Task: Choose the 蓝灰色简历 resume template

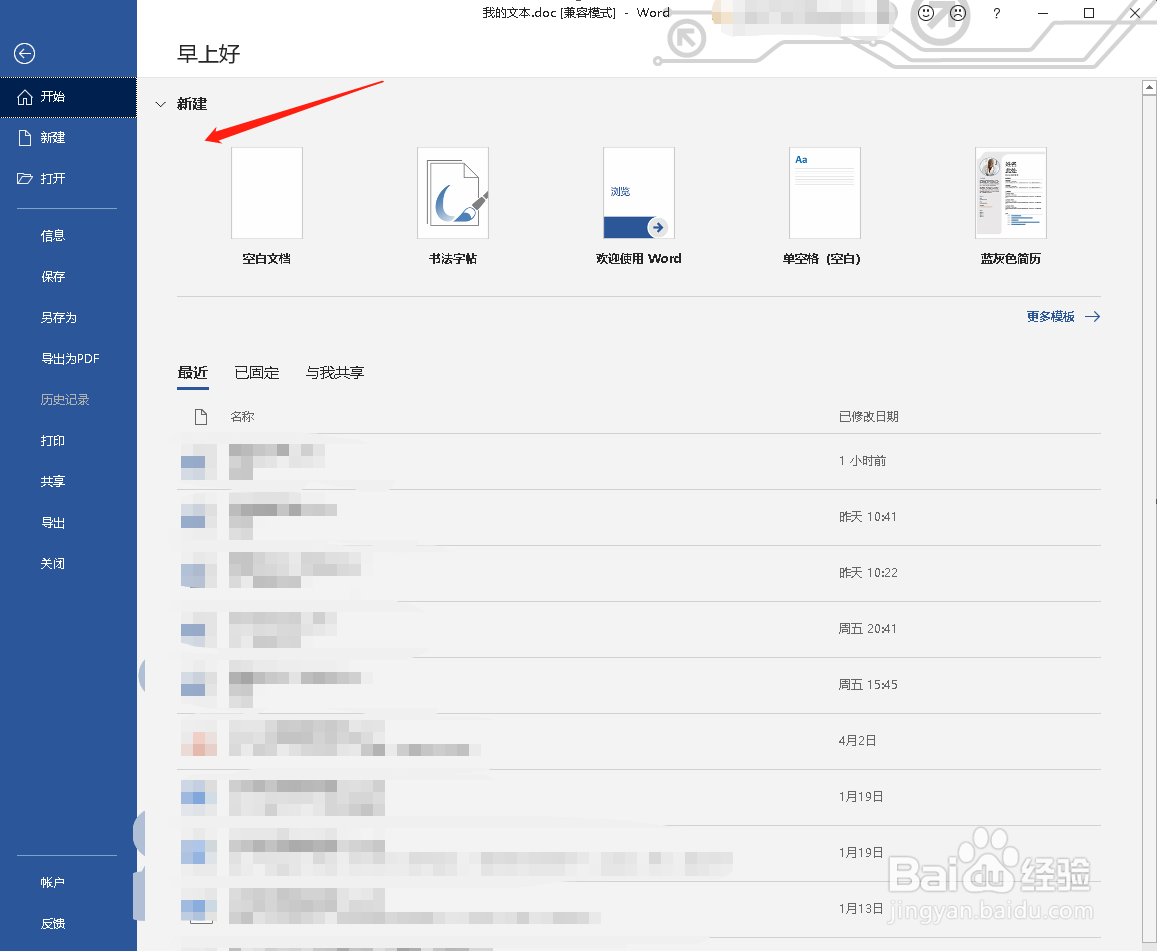Action: coord(1011,206)
